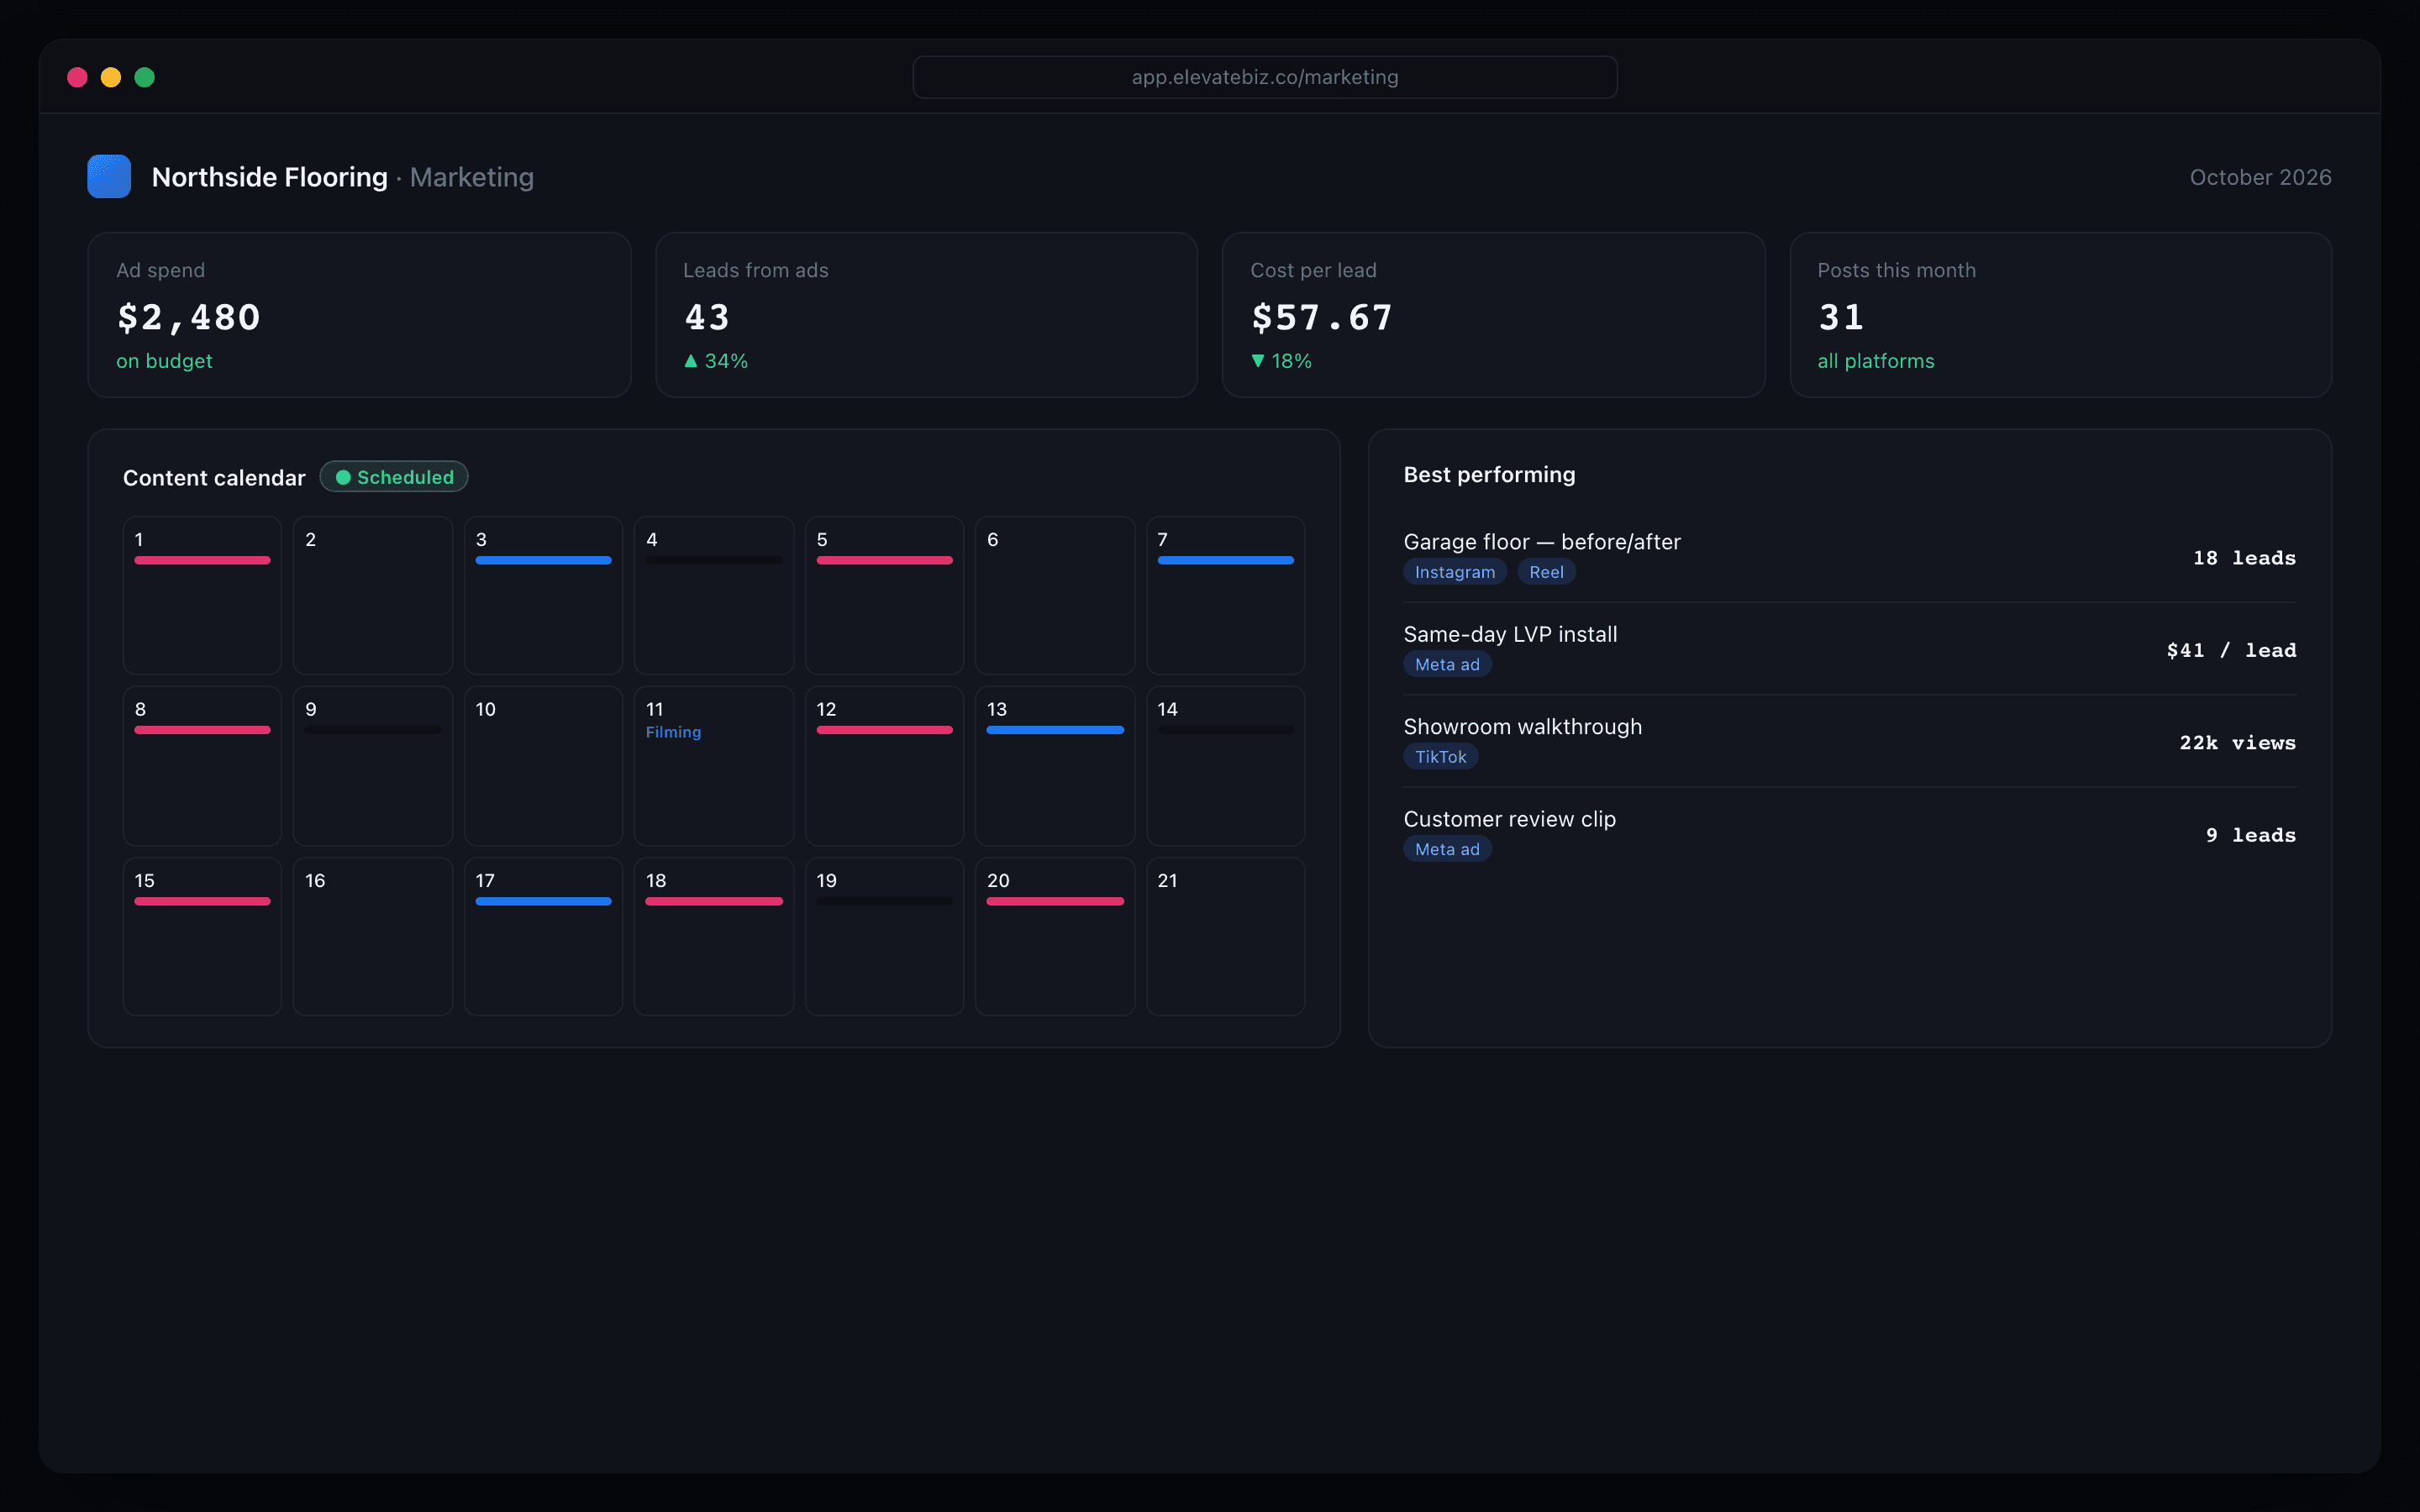Click the blue bar on calendar day 3
The image size is (2420, 1512).
(x=543, y=560)
